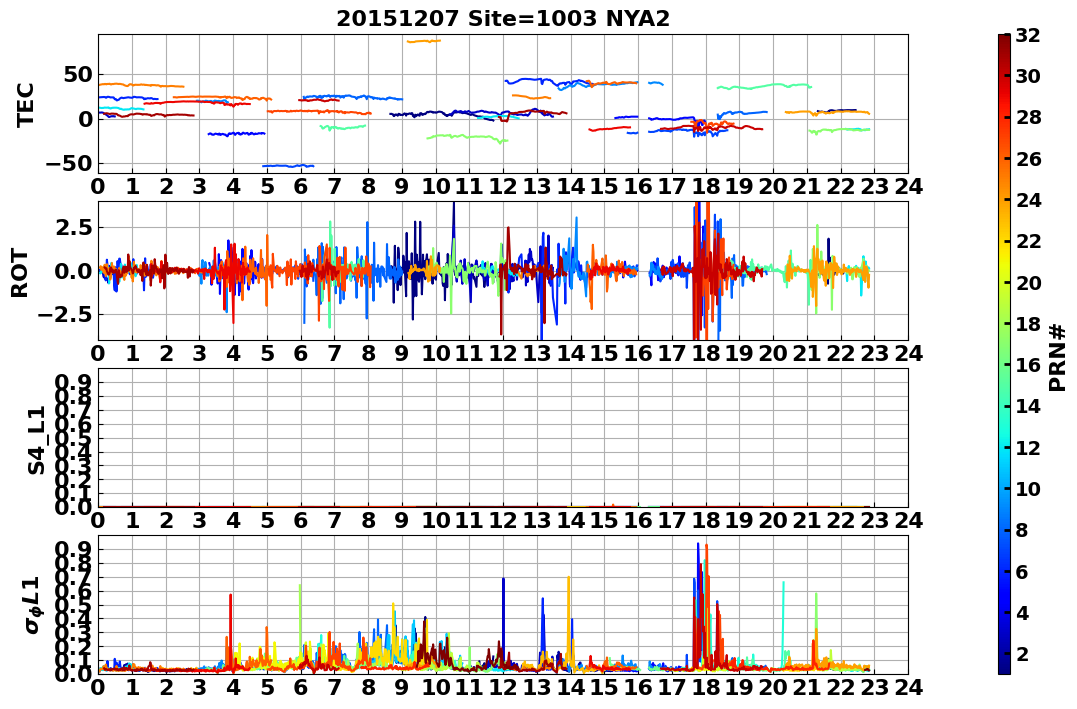
Task: Click the colorbar tick label 2
Action: pyautogui.click(x=1022, y=653)
